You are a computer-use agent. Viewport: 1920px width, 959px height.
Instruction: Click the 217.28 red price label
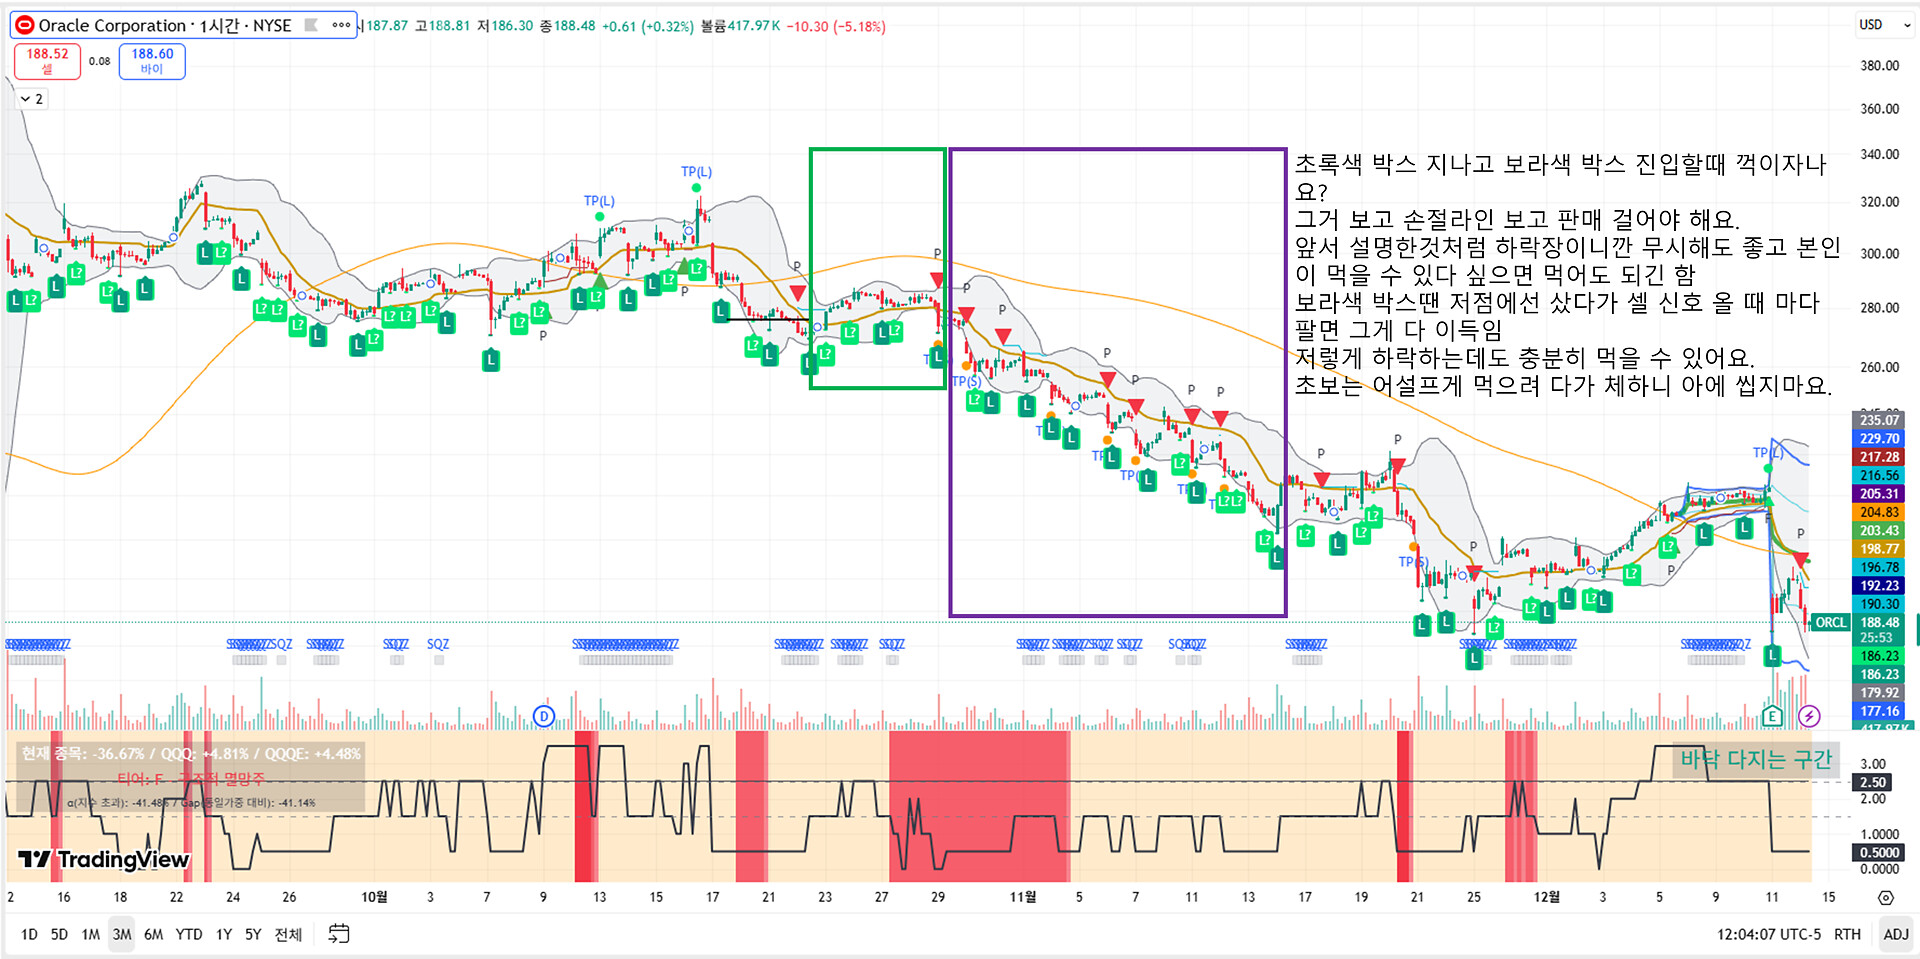click(x=1879, y=457)
